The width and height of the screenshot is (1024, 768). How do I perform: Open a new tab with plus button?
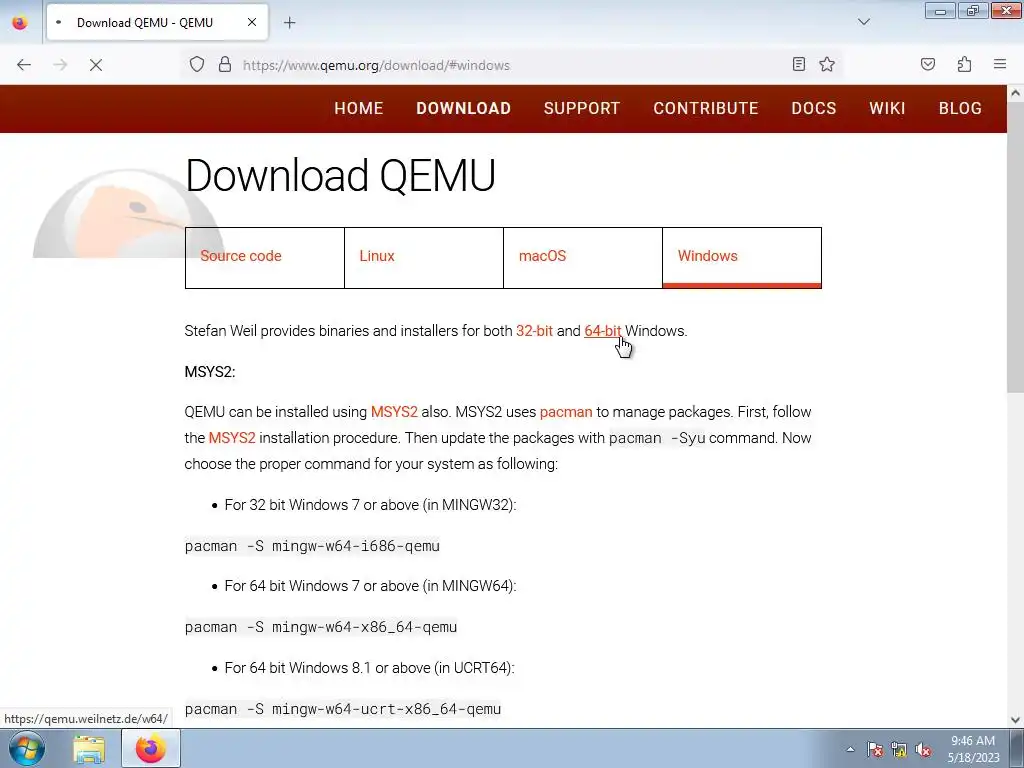[x=289, y=23]
